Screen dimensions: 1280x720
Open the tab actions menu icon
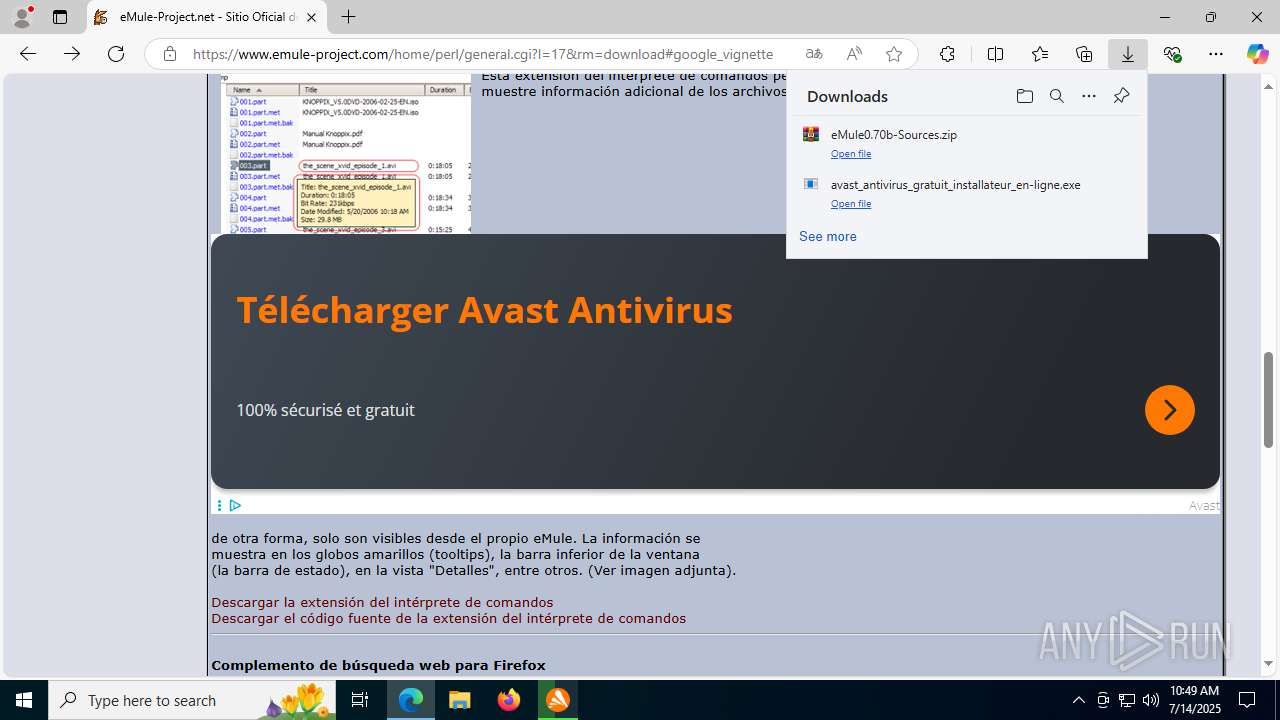coord(60,17)
